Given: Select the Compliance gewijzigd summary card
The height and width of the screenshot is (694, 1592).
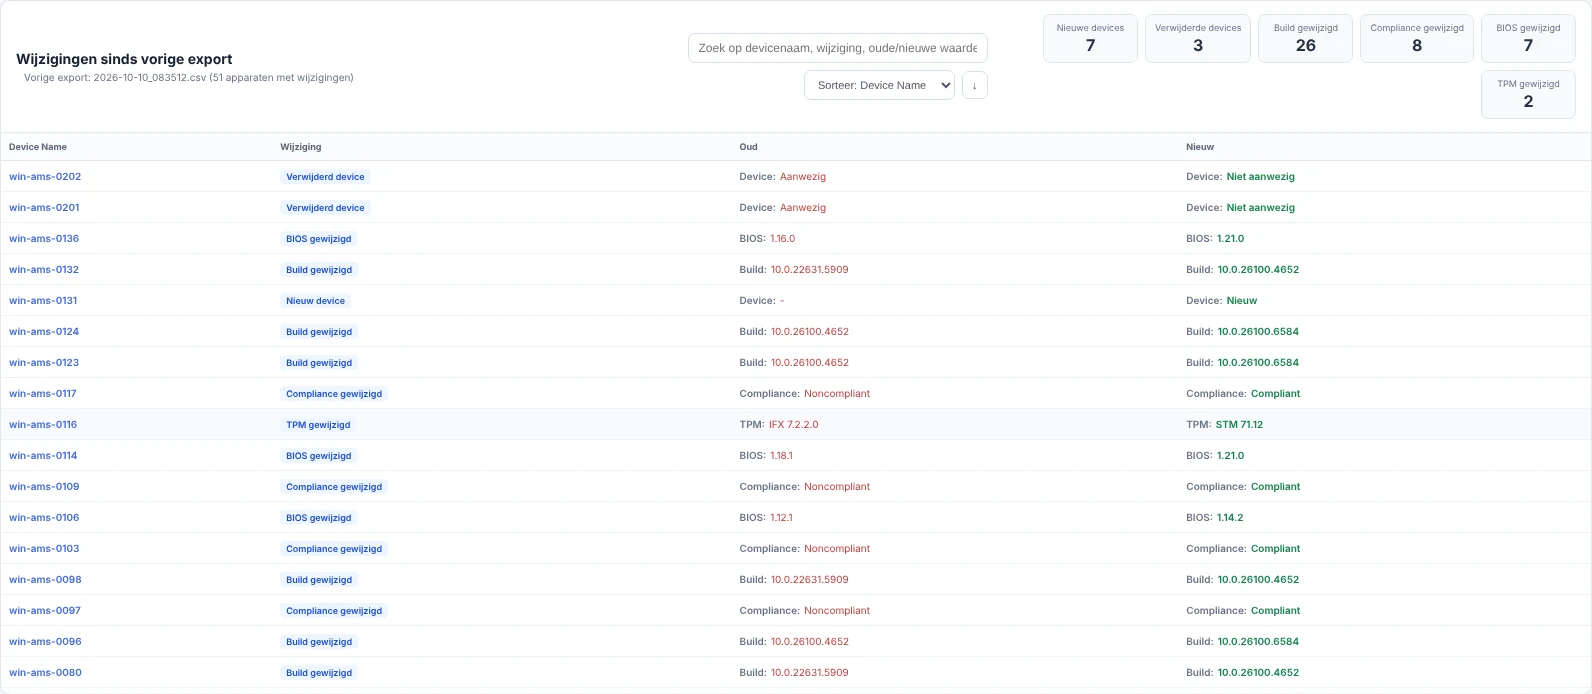Looking at the screenshot, I should [x=1417, y=38].
